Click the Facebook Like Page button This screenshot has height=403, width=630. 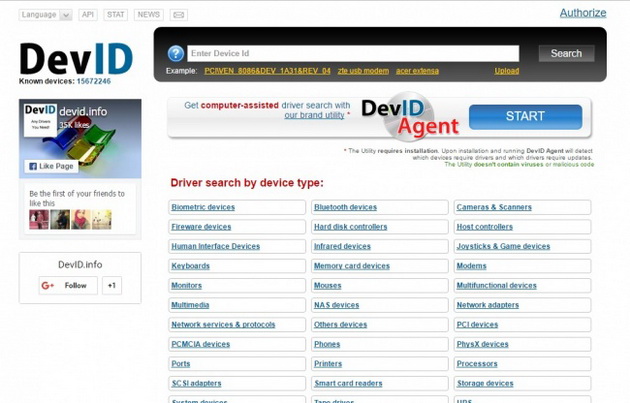pos(51,166)
